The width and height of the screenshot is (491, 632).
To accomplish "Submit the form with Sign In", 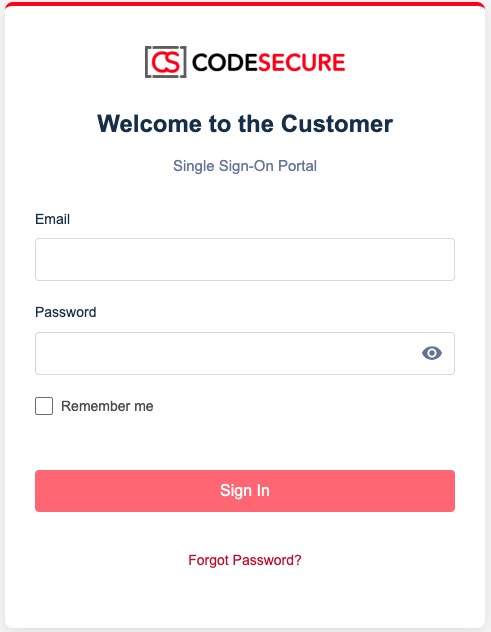I will 245,491.
